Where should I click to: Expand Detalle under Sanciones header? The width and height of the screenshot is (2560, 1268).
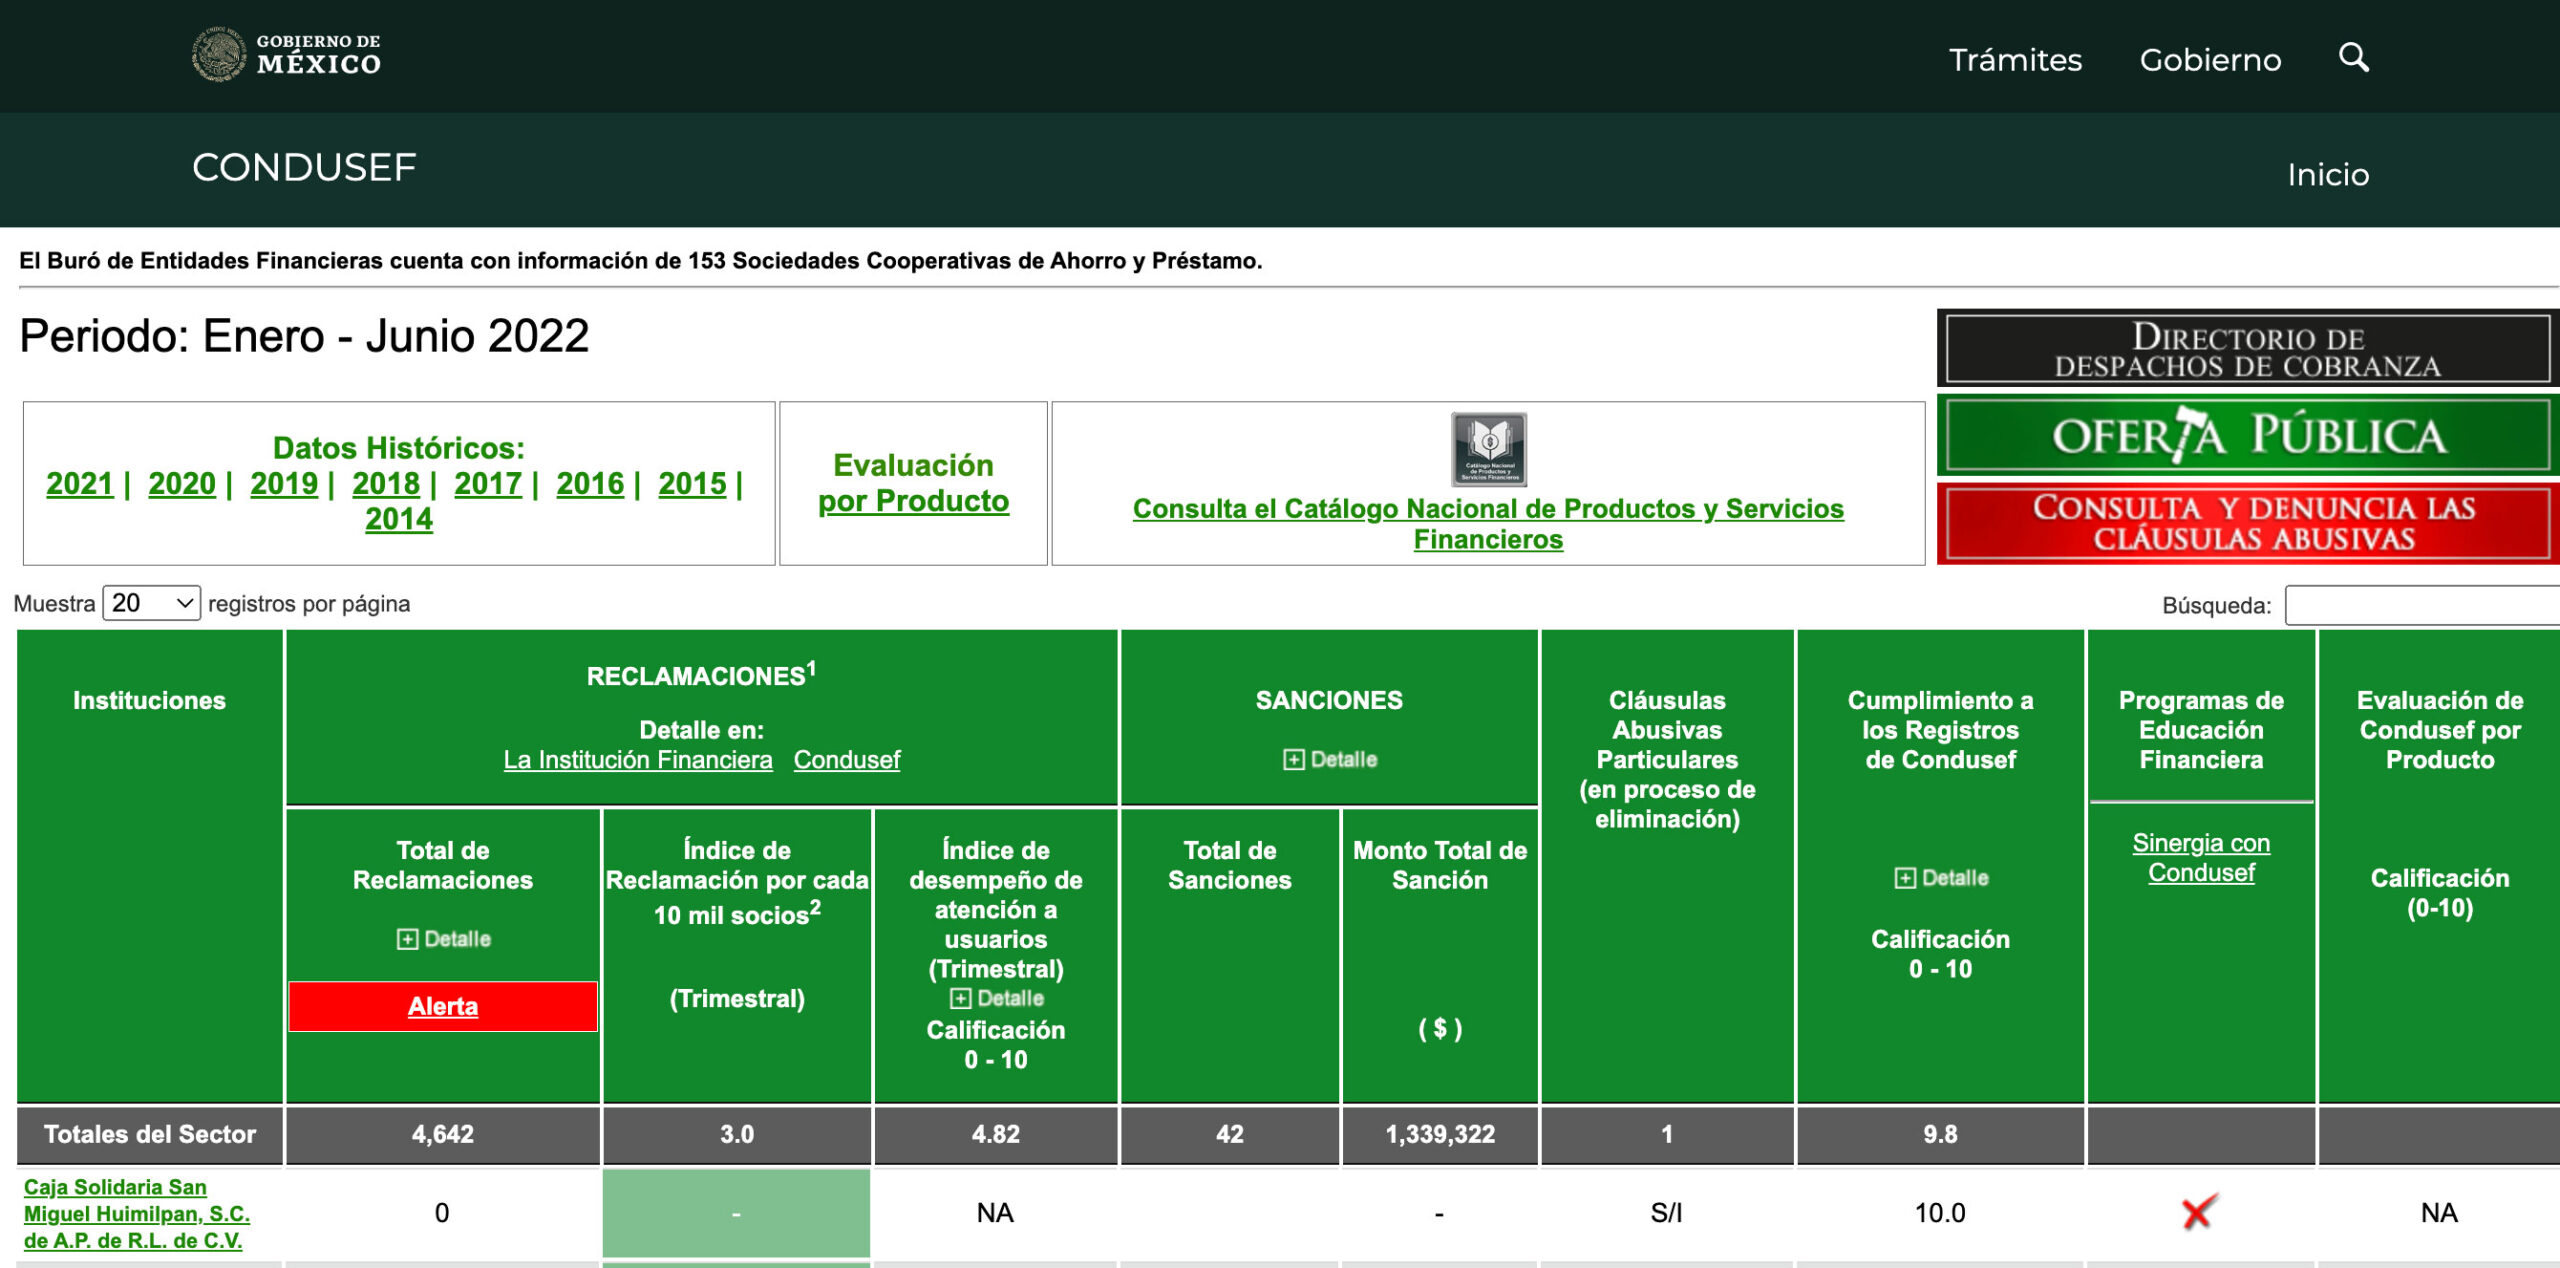pos(1329,760)
